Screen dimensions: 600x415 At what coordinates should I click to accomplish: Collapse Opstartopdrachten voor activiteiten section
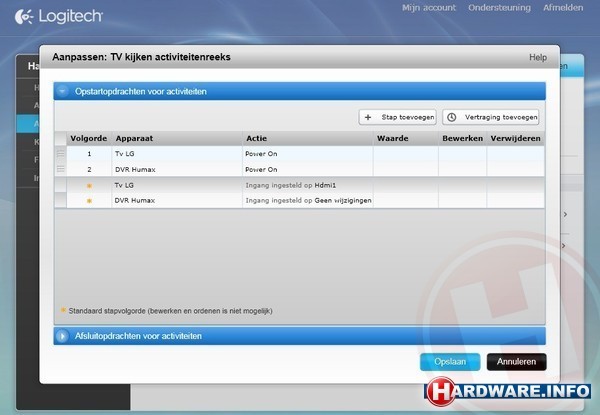coord(62,91)
